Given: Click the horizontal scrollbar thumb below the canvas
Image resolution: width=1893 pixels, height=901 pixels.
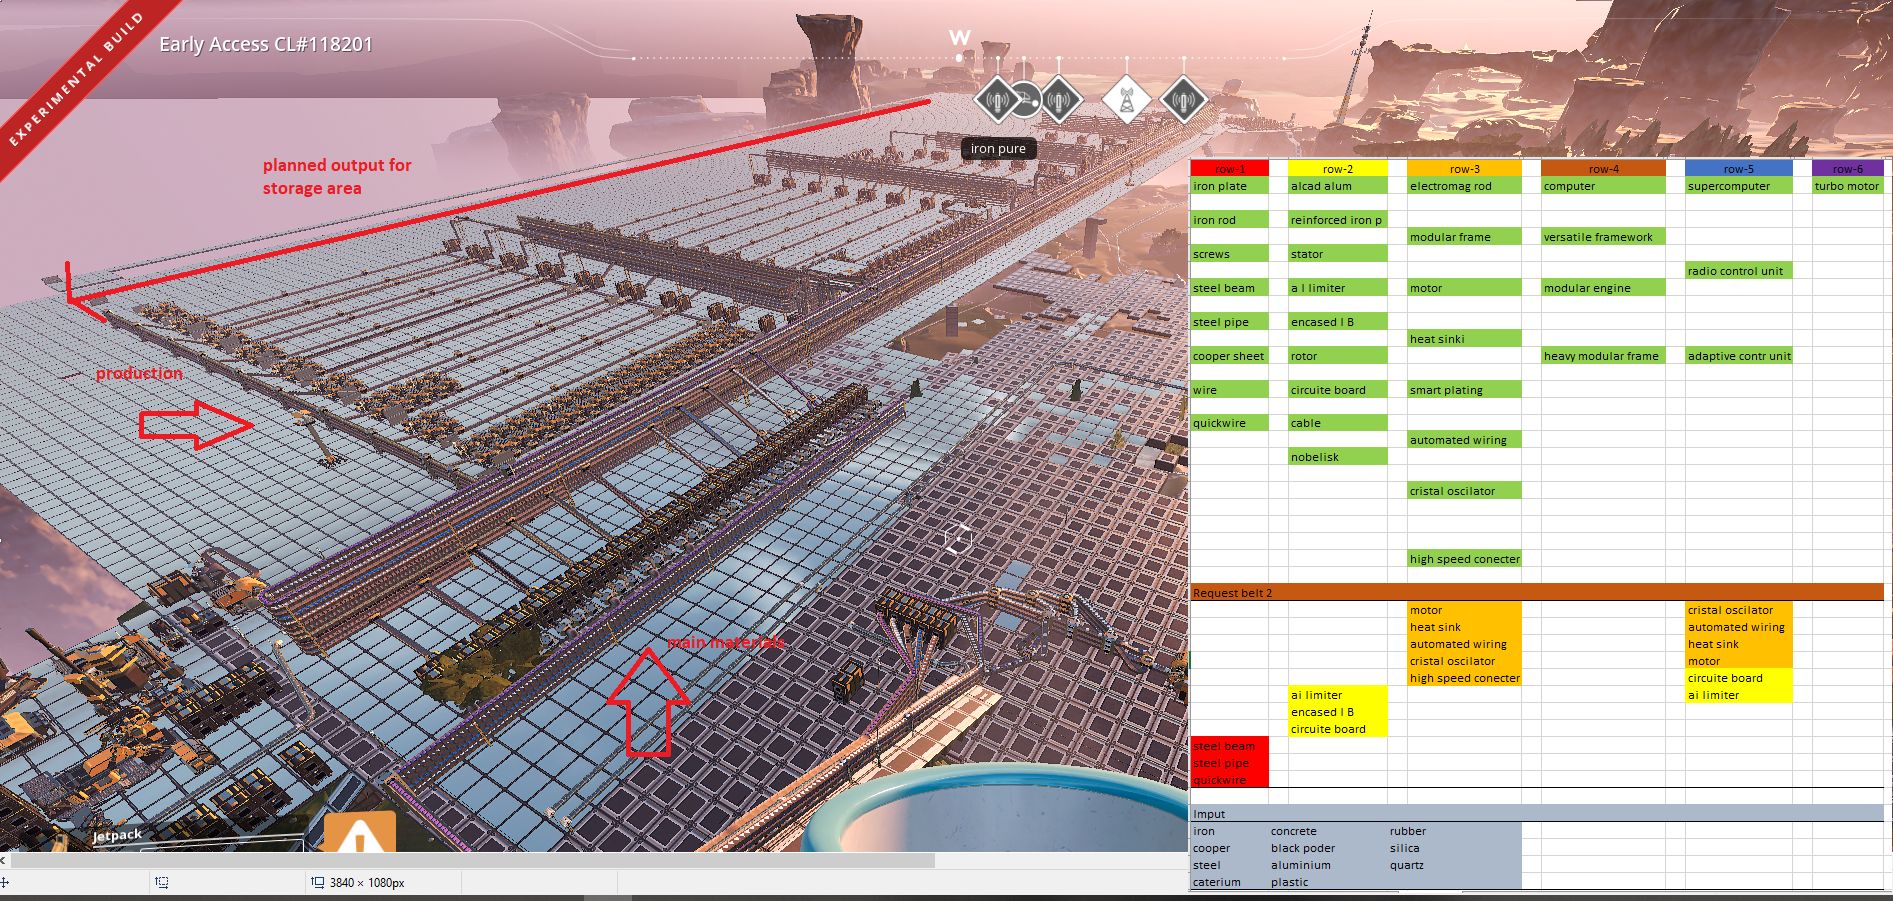Looking at the screenshot, I should pos(470,860).
